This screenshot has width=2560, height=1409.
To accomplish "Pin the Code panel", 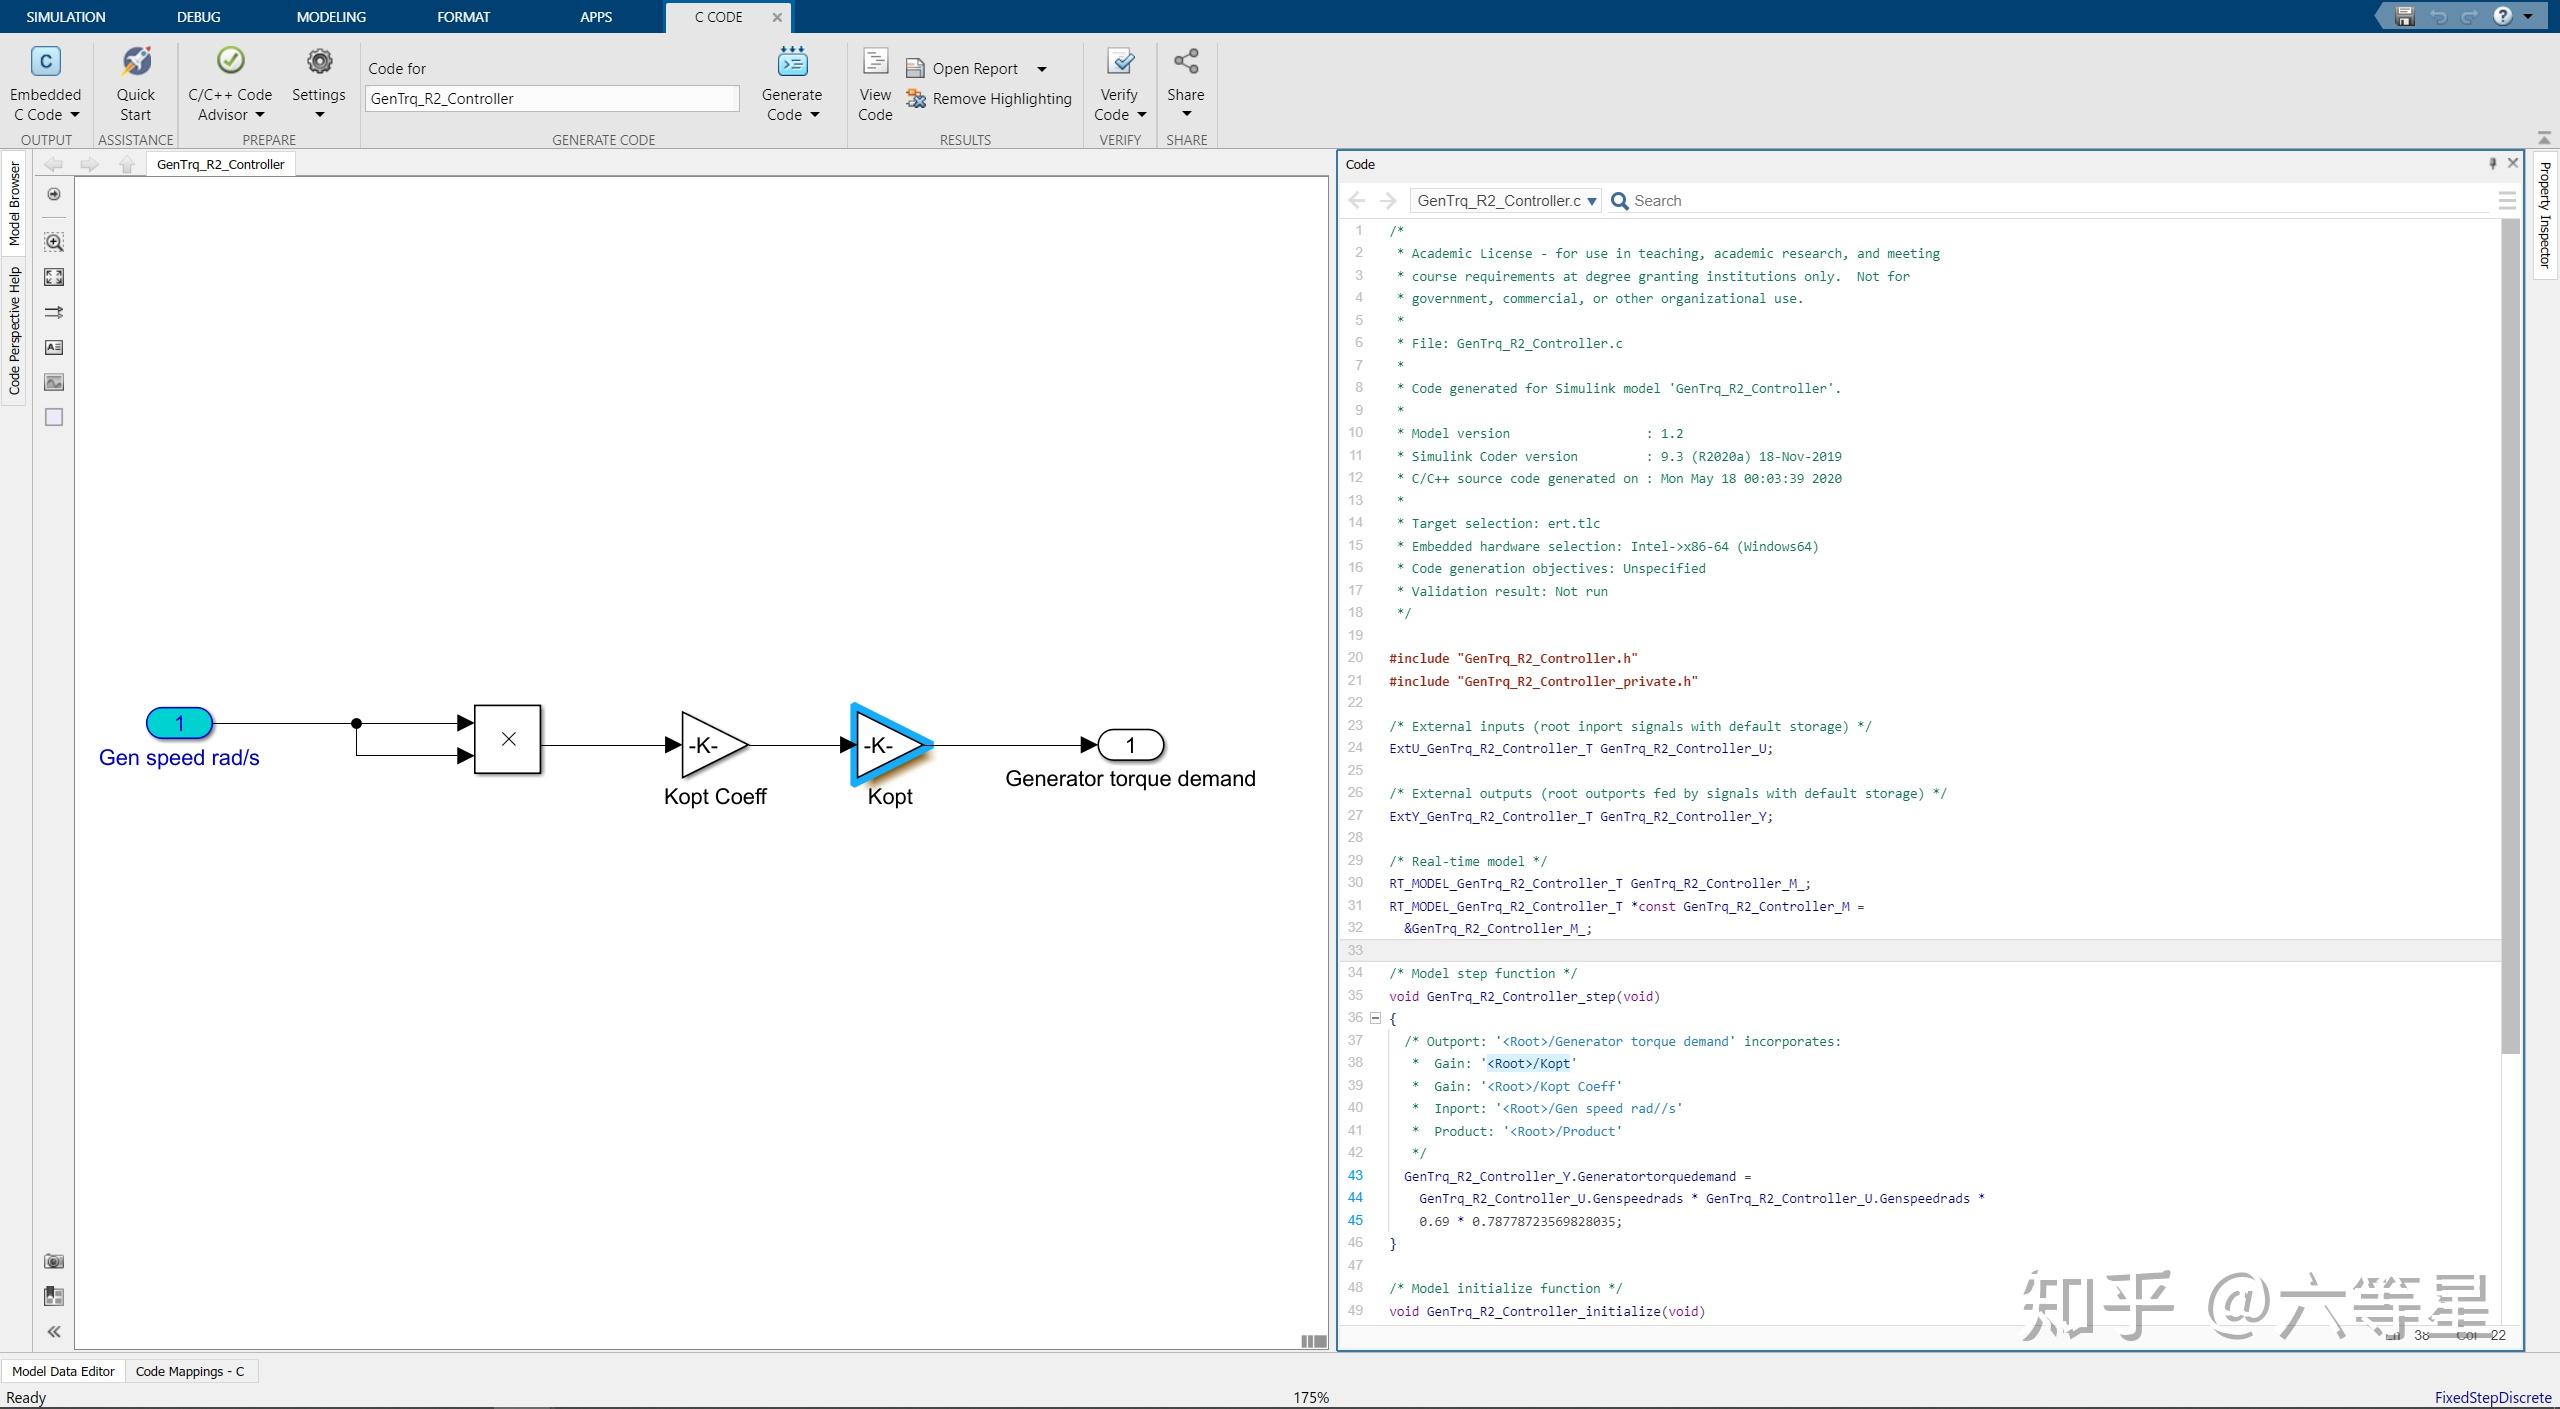I will [2491, 163].
